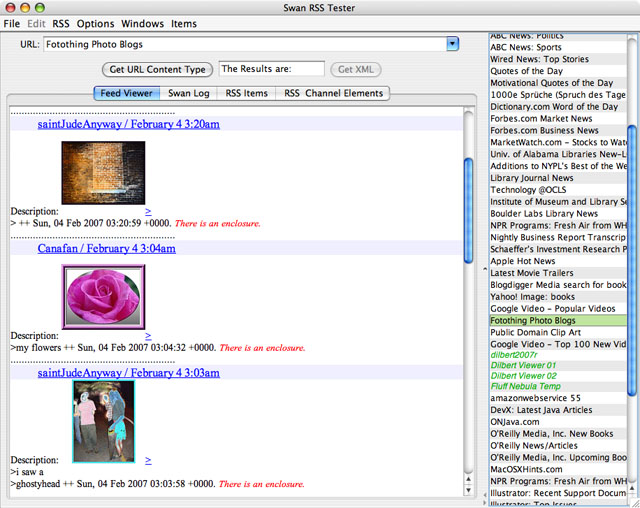
Task: Click inside The Results are text field
Action: click(x=271, y=69)
